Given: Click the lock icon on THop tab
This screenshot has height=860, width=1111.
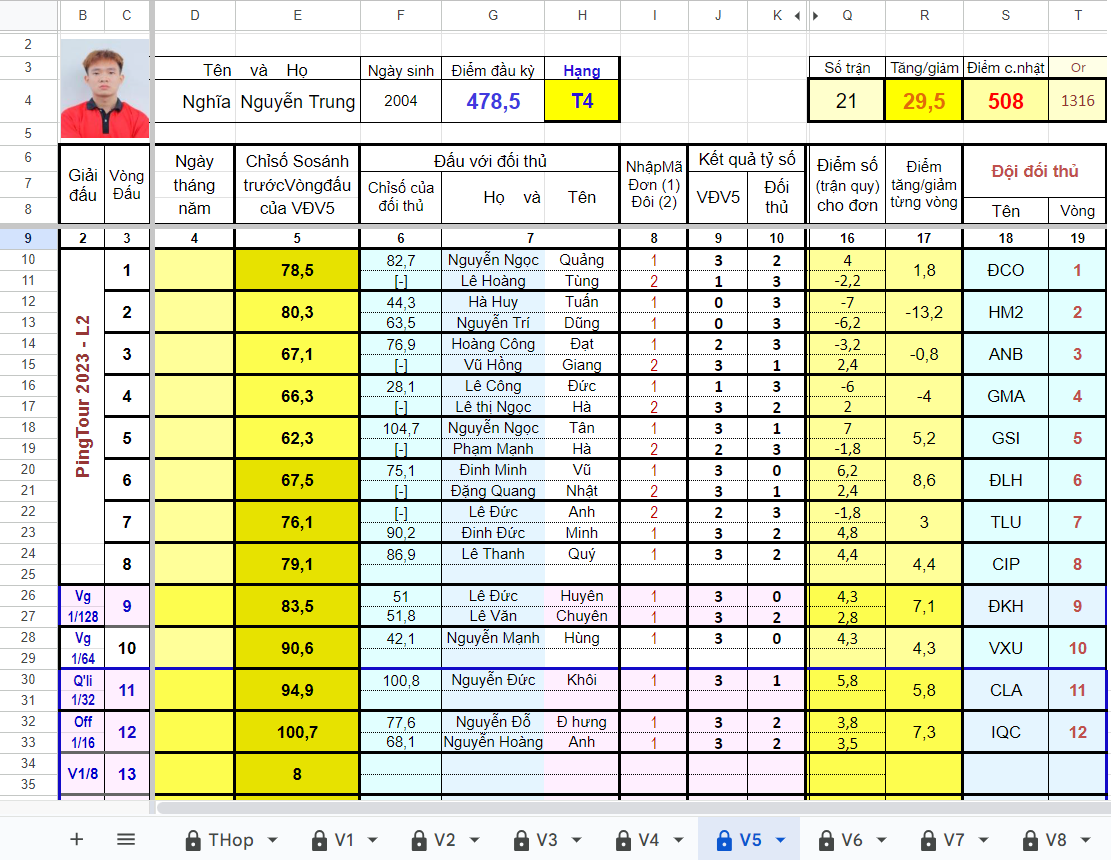Looking at the screenshot, I should [193, 840].
